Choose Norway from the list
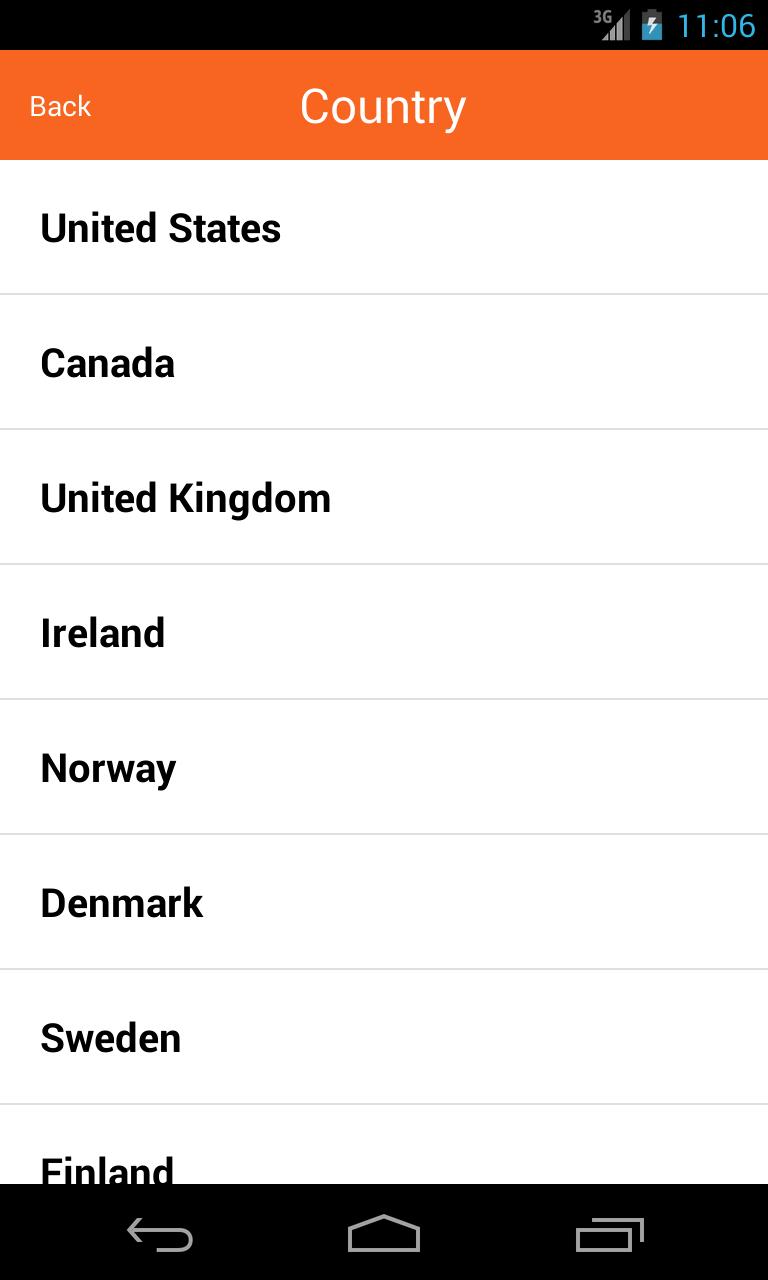The width and height of the screenshot is (768, 1280). click(x=108, y=768)
